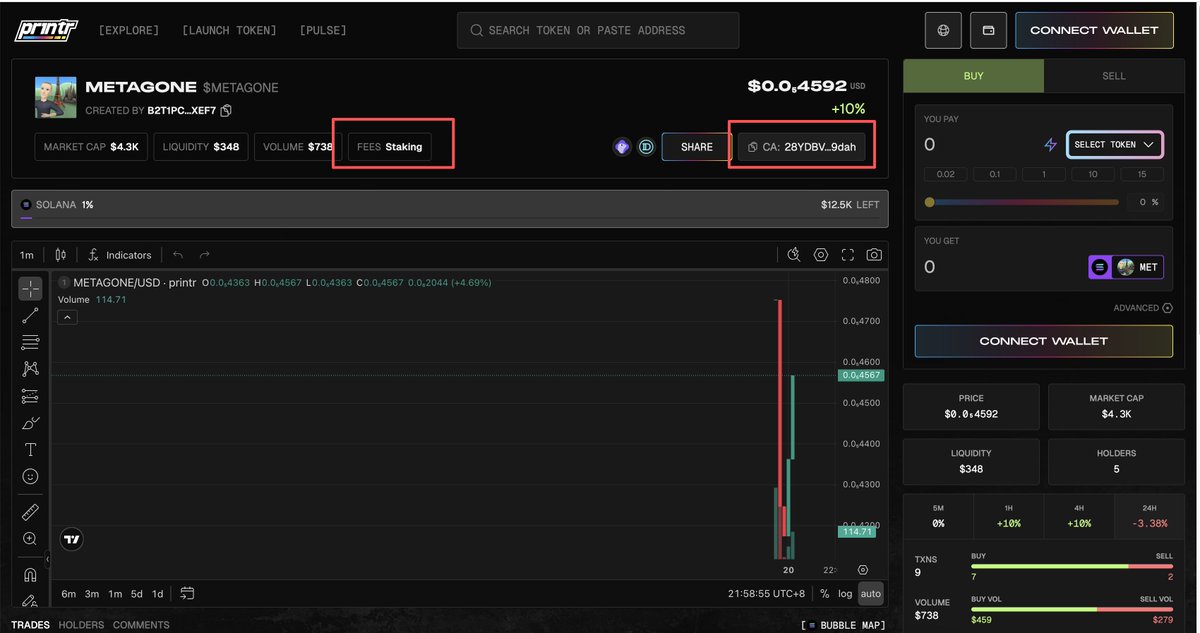Open Indicators on the chart toolbar
The image size is (1200, 633).
pos(119,255)
